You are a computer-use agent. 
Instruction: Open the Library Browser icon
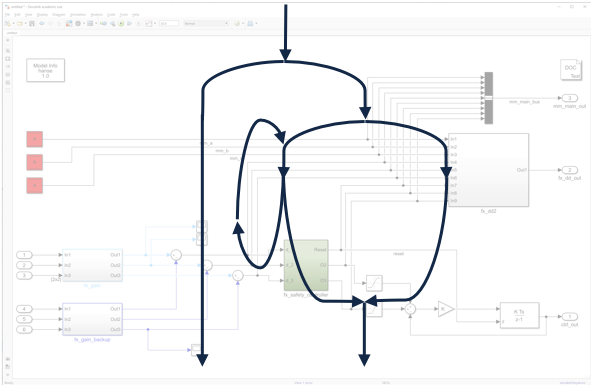click(x=69, y=23)
